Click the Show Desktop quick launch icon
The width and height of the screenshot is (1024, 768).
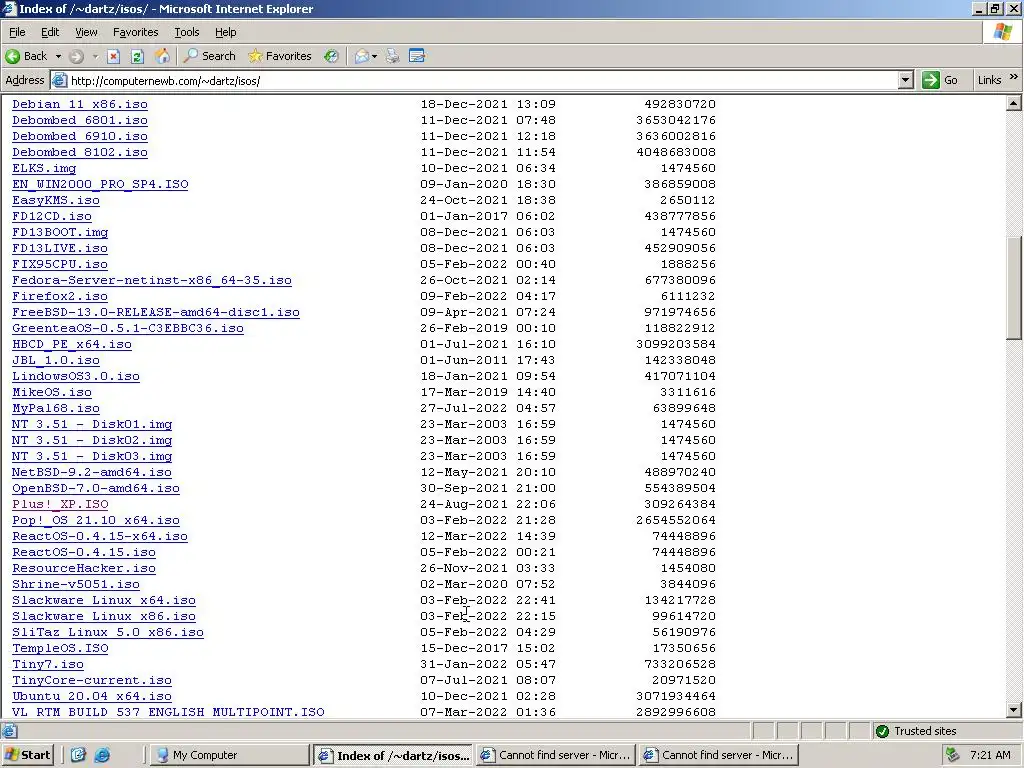click(x=78, y=755)
